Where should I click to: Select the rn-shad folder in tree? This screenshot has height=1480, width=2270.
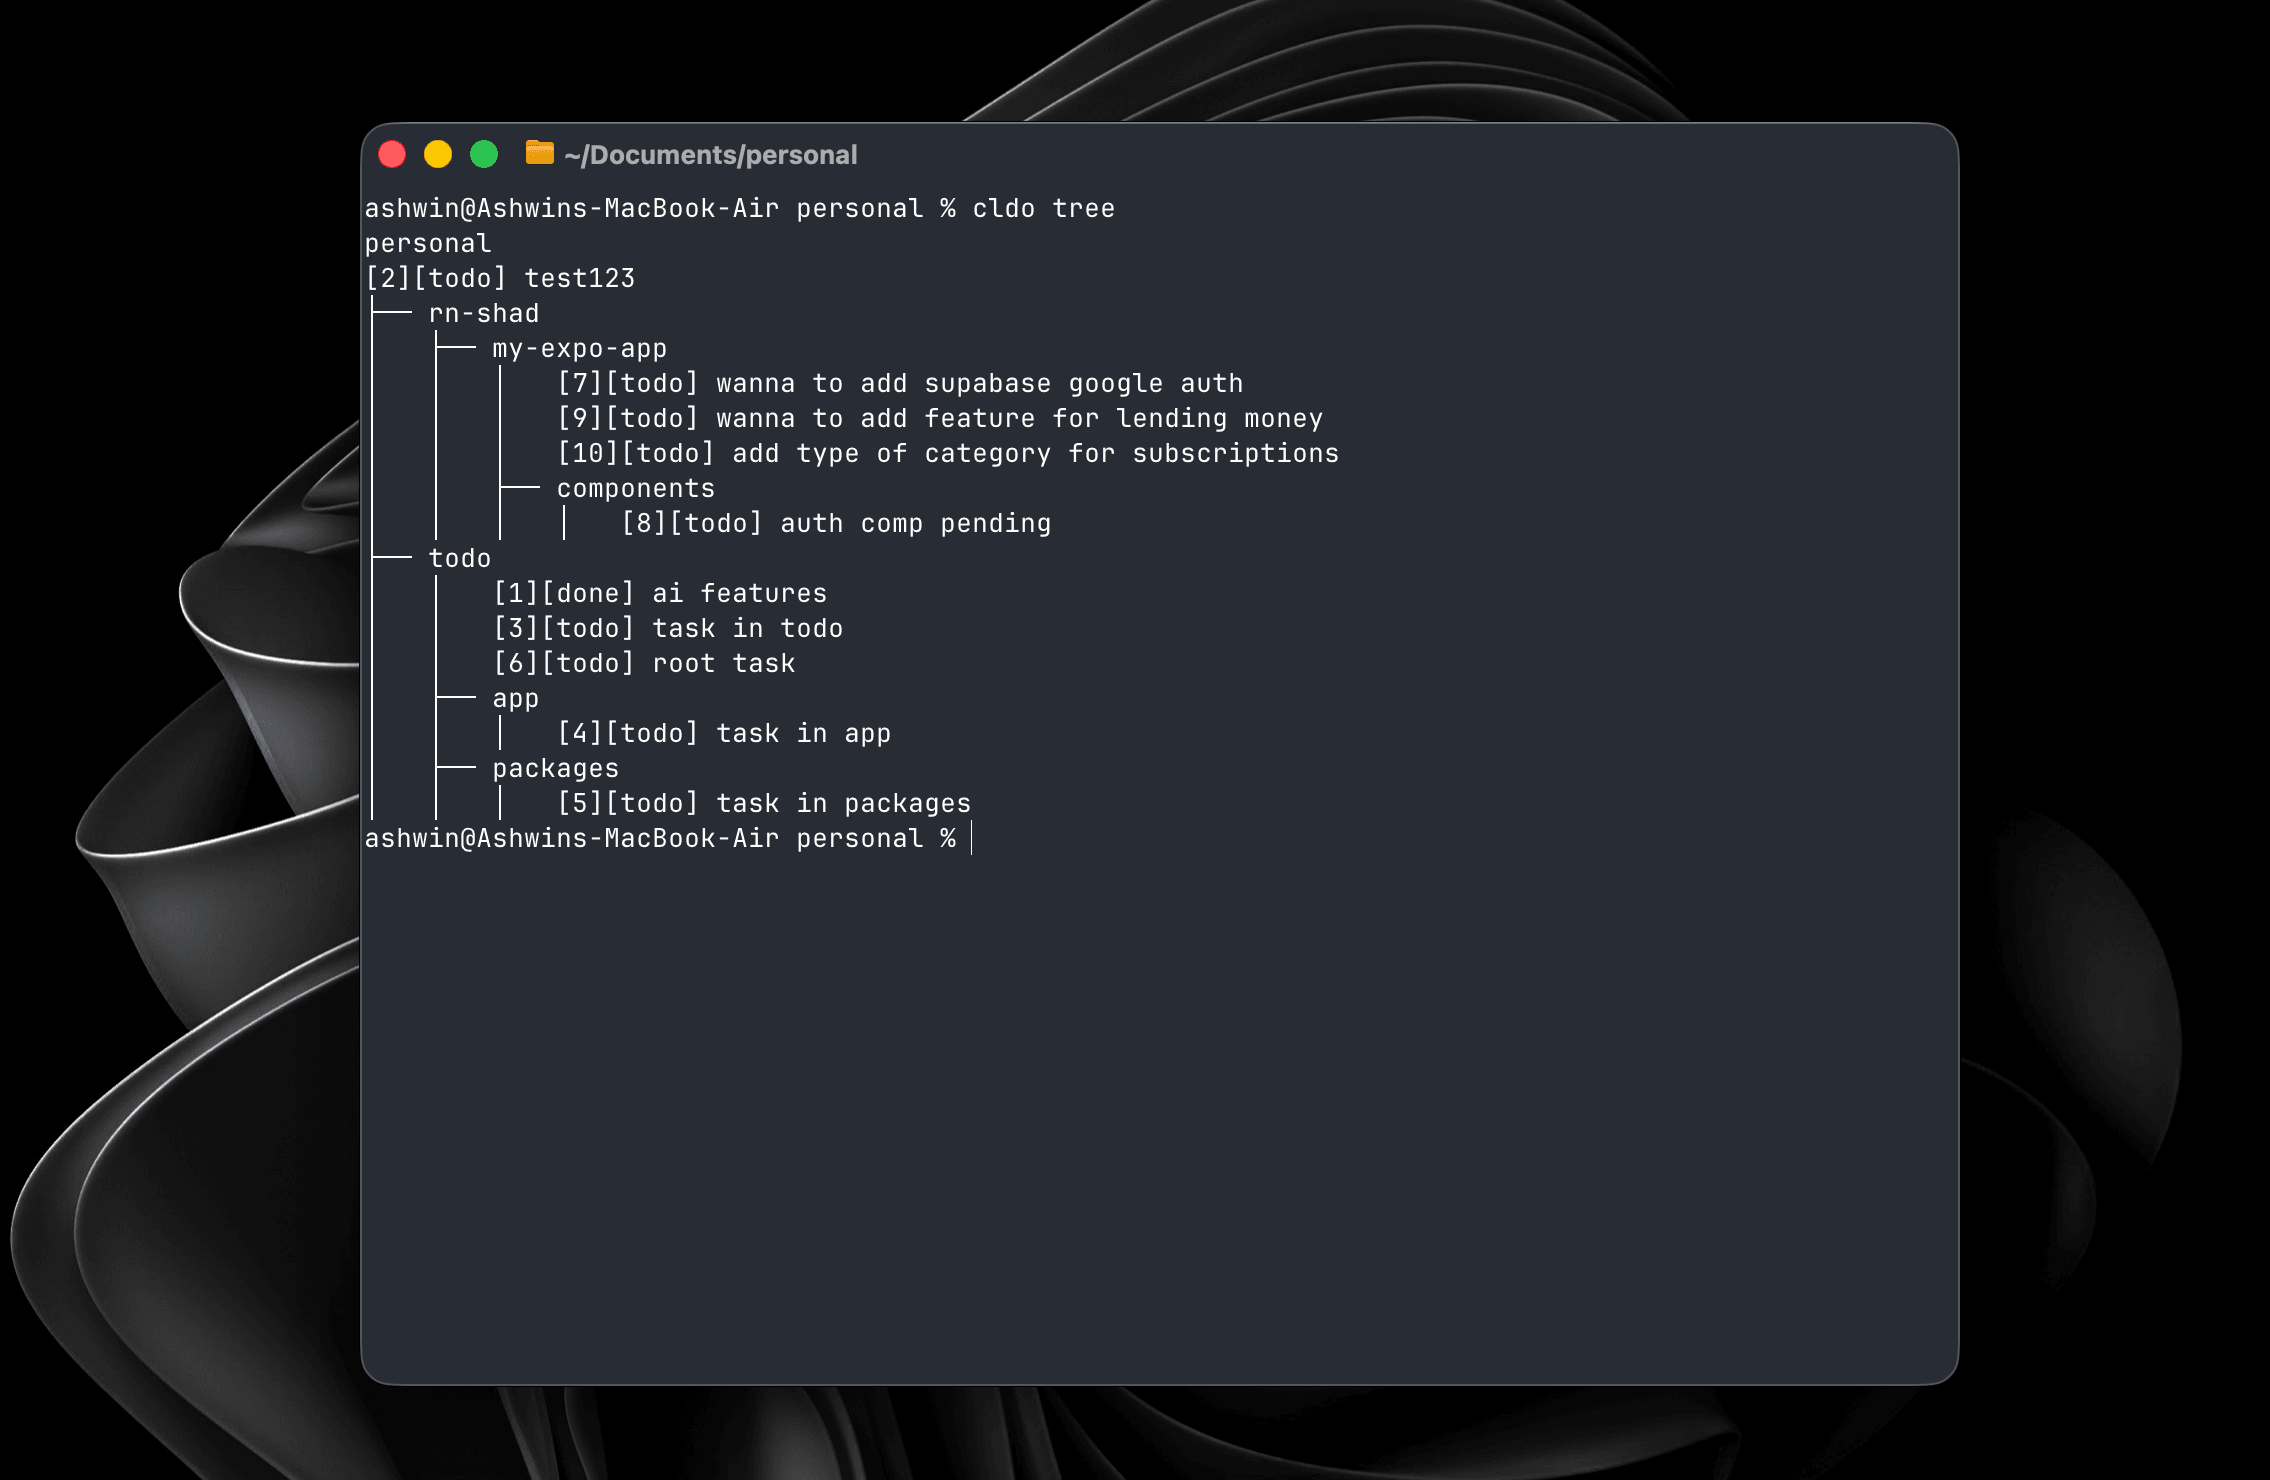point(484,314)
